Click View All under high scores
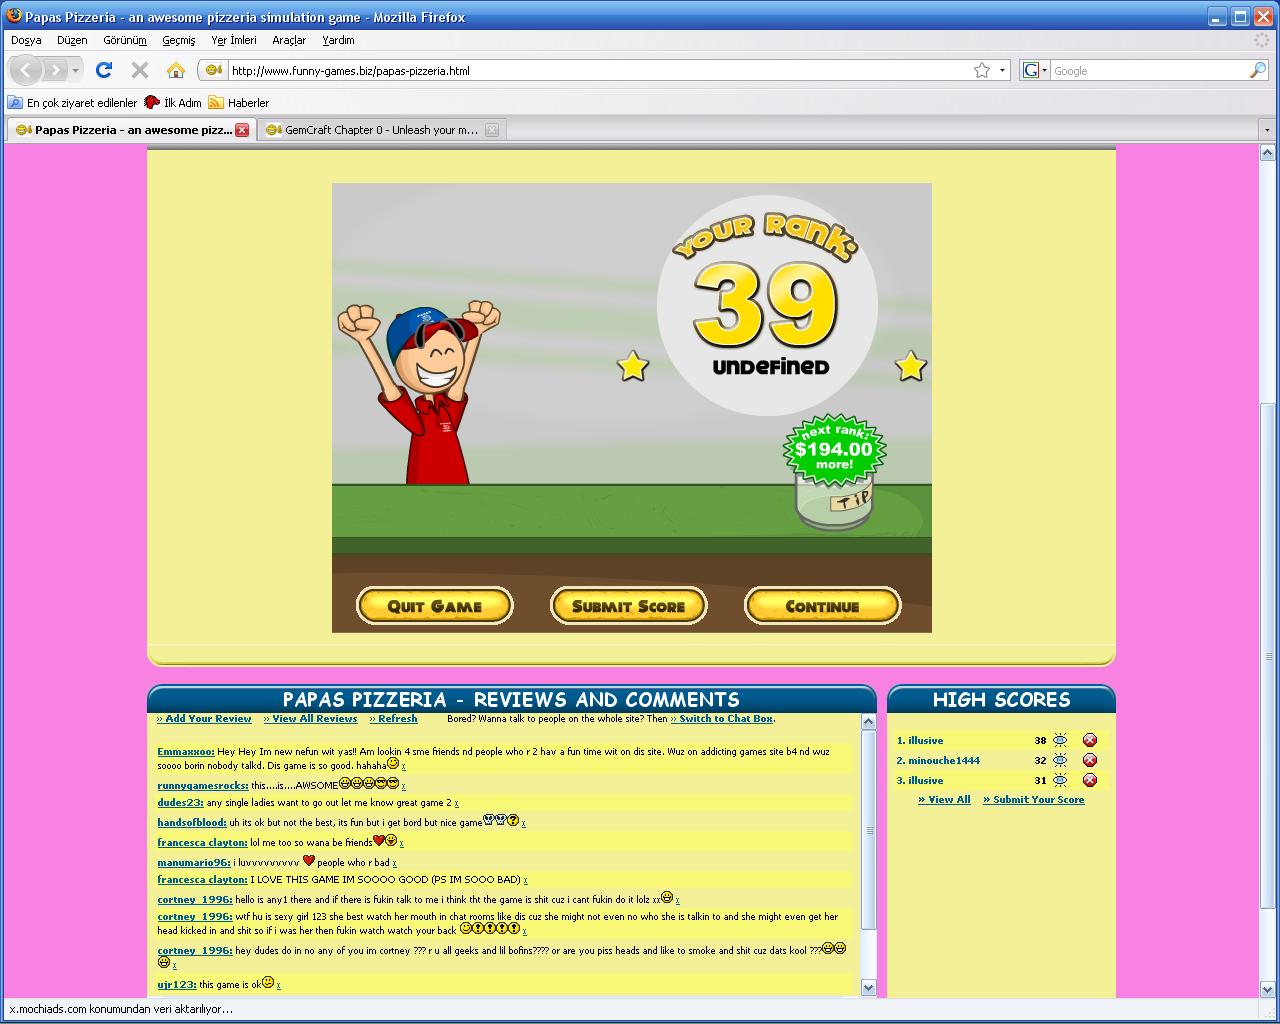Viewport: 1280px width, 1024px height. pyautogui.click(x=944, y=799)
